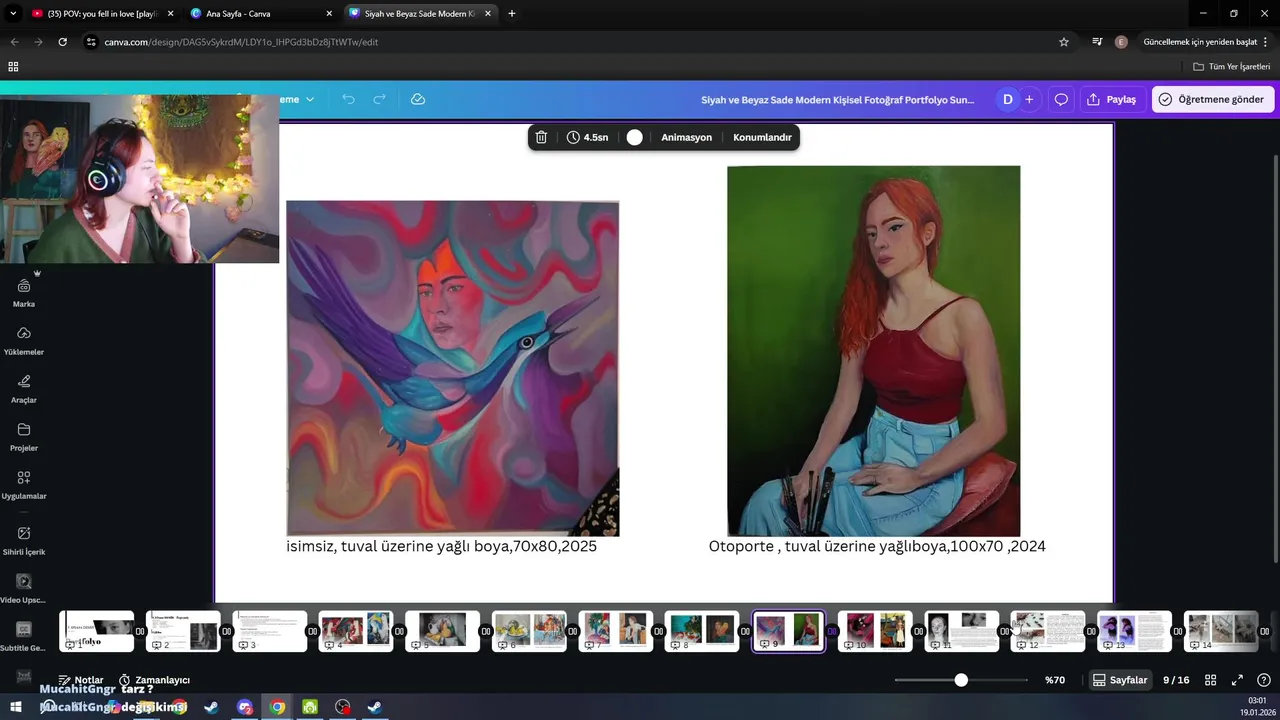Select the Otoporte caption text
This screenshot has height=720, width=1280.
[877, 546]
